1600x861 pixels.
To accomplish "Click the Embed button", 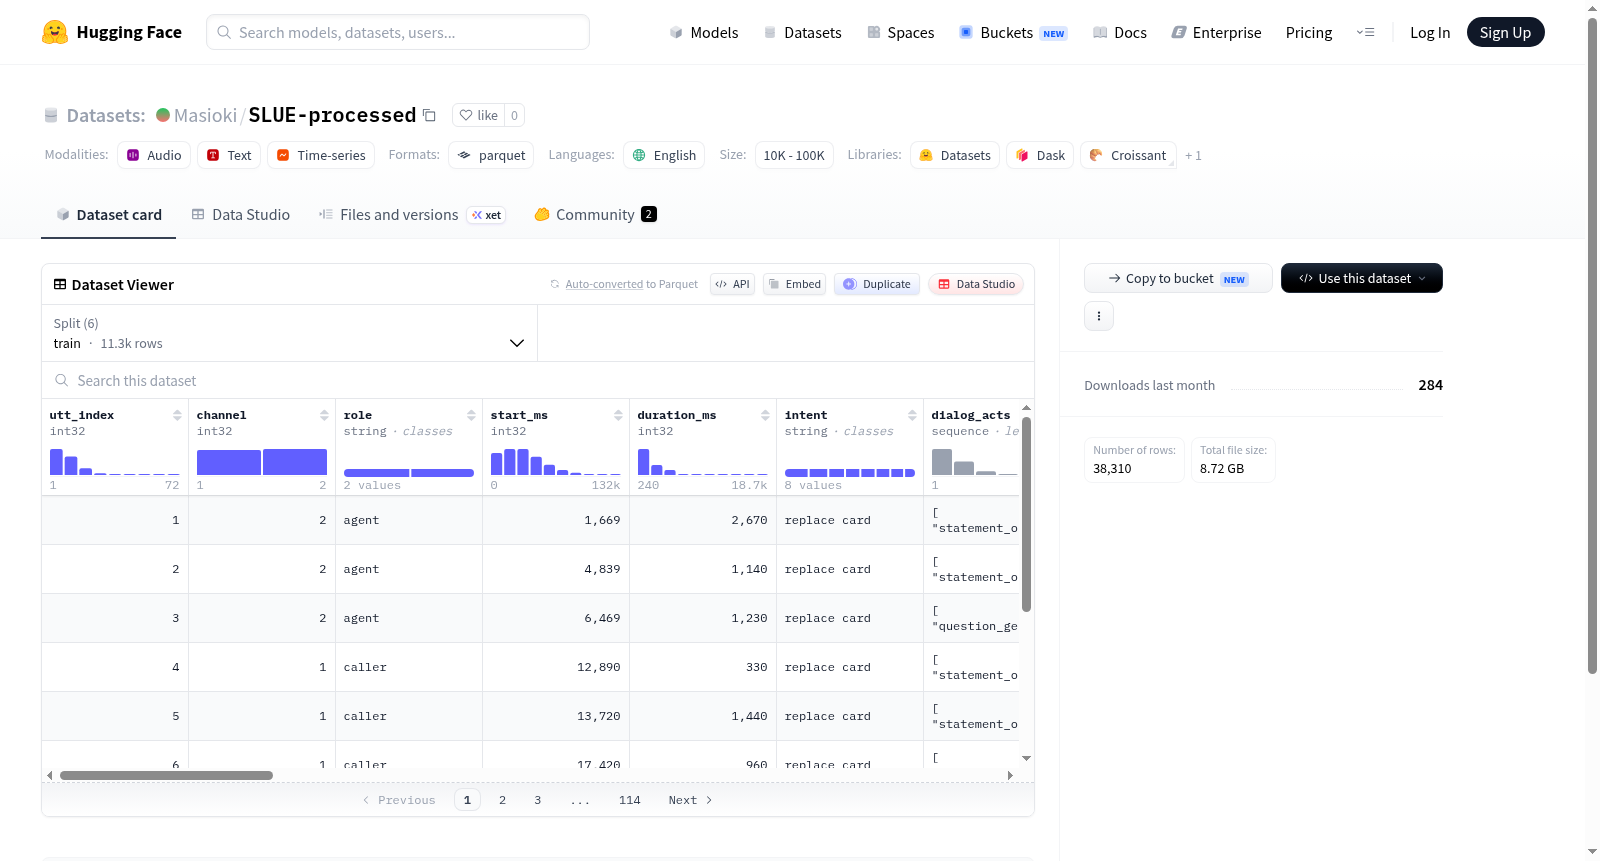I will click(x=794, y=284).
